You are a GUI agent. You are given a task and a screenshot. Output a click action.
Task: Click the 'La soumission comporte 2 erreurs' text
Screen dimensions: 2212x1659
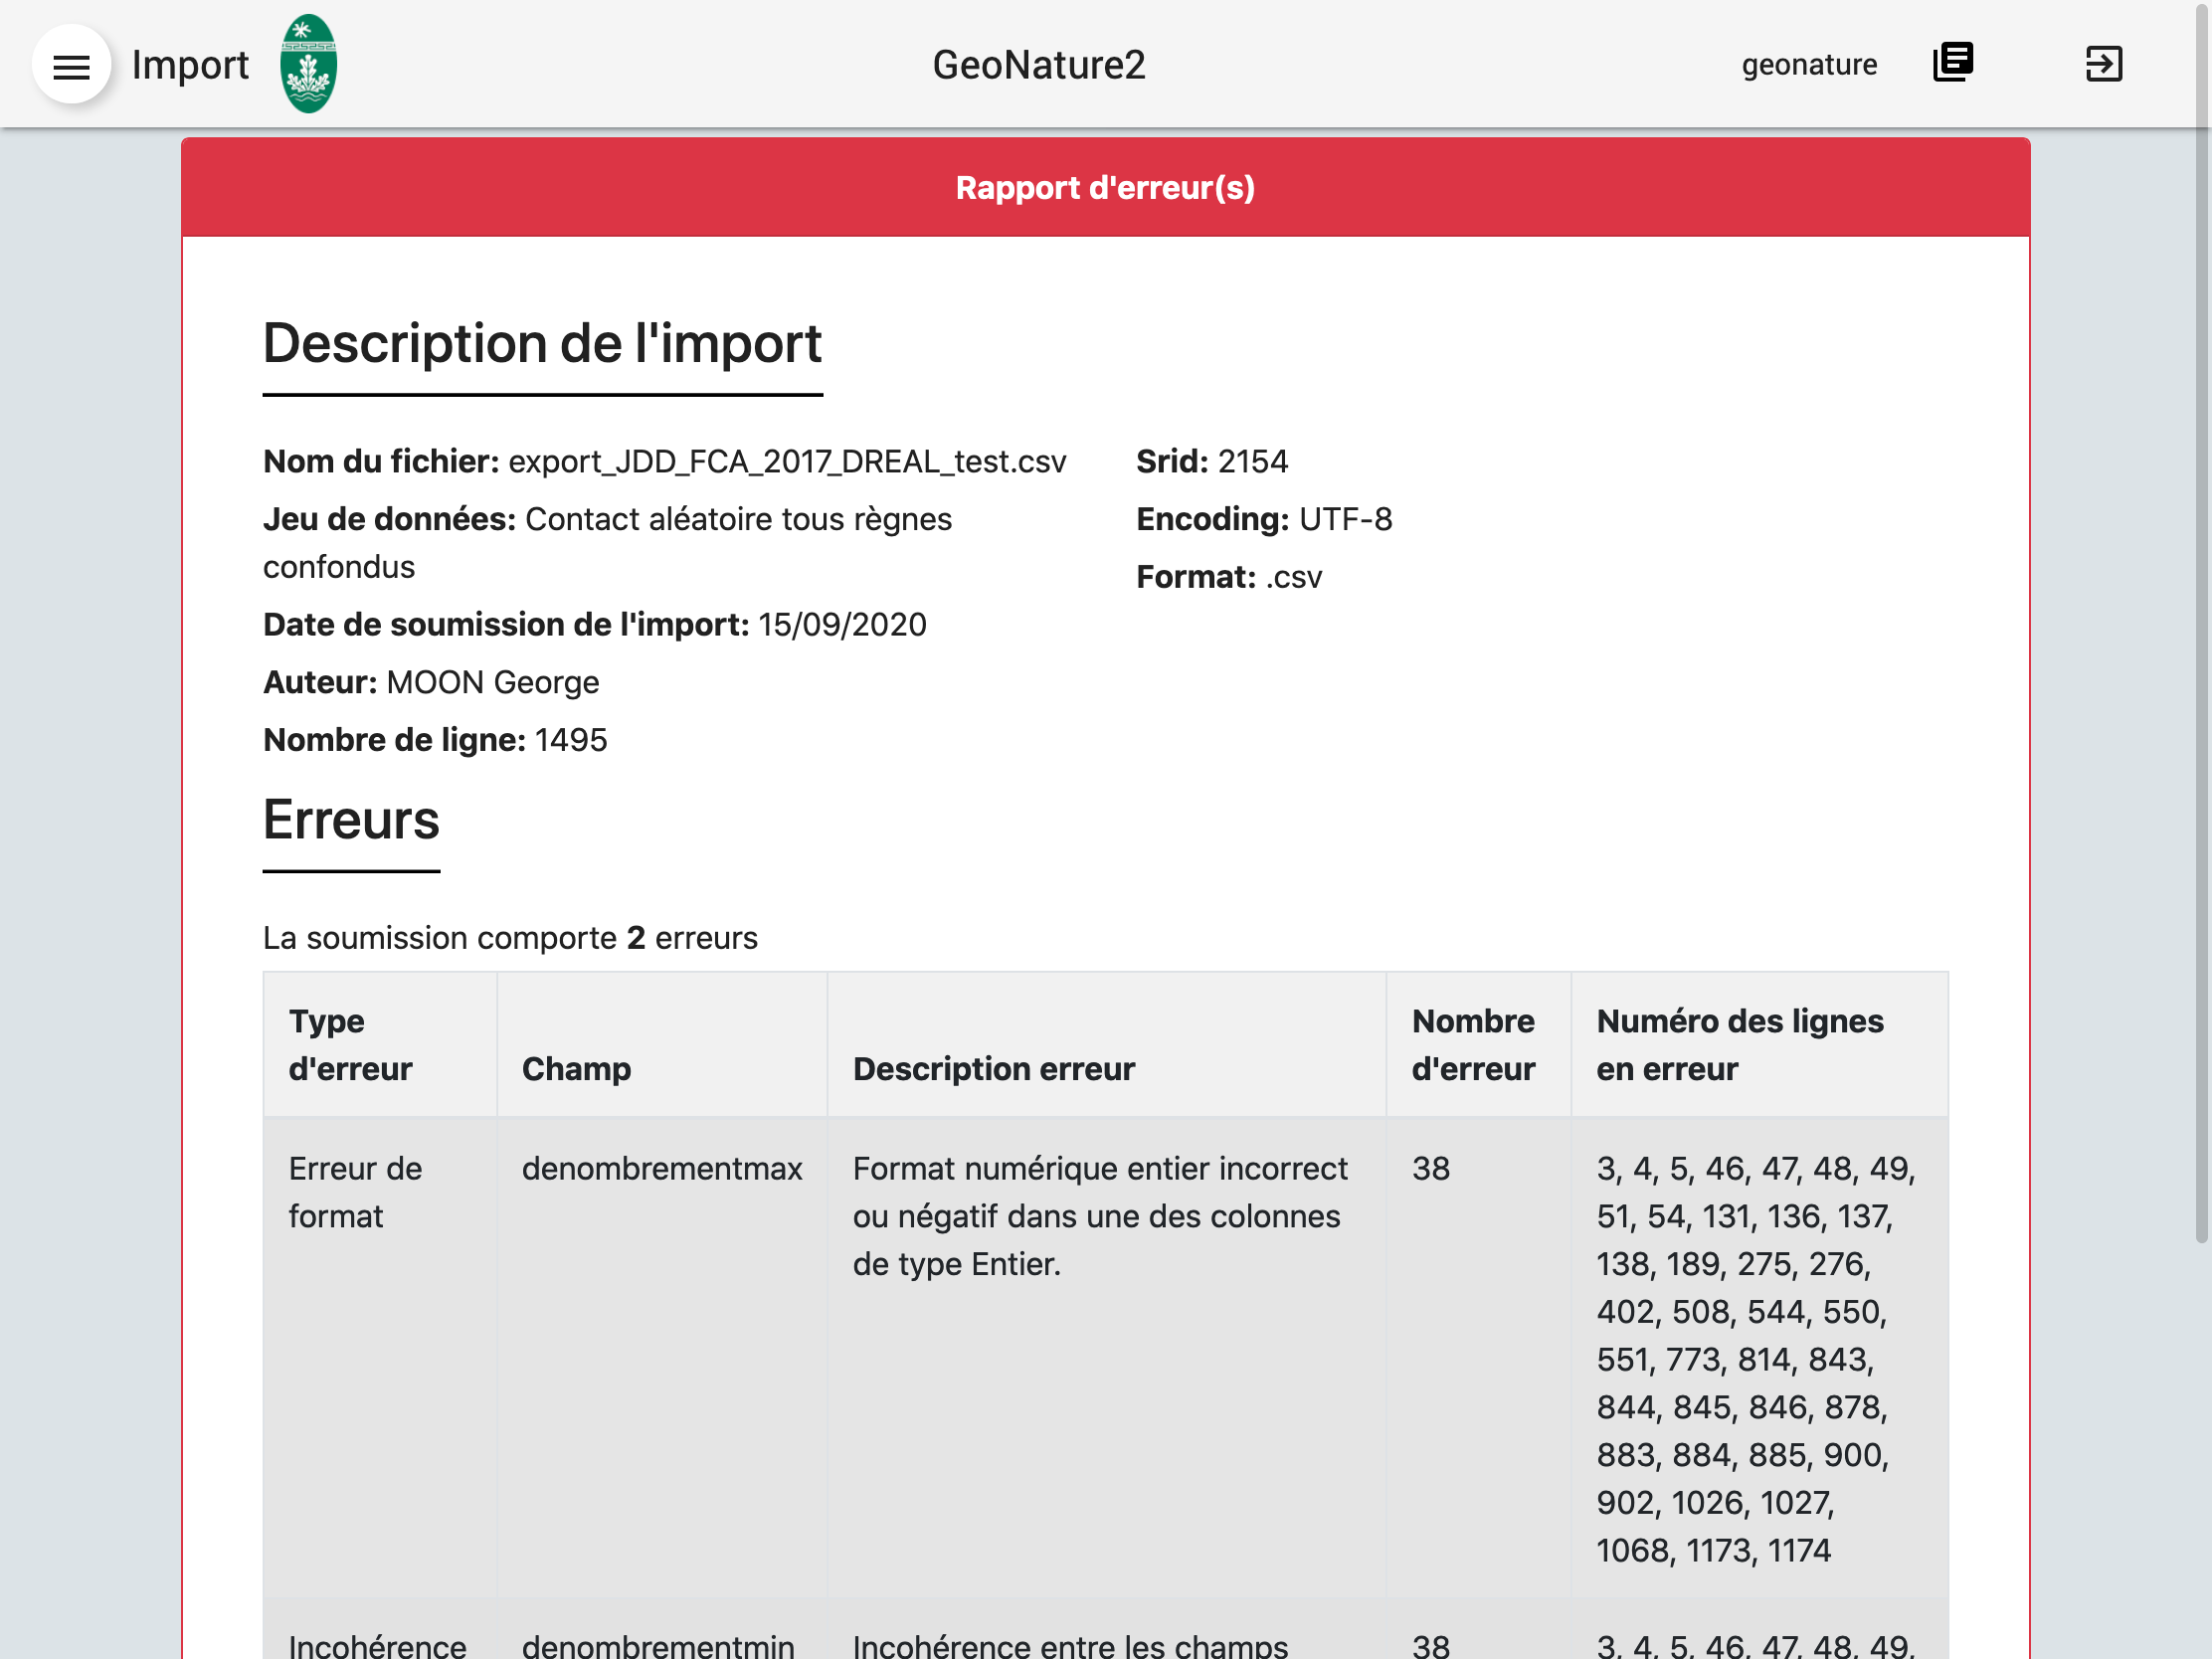tap(510, 939)
